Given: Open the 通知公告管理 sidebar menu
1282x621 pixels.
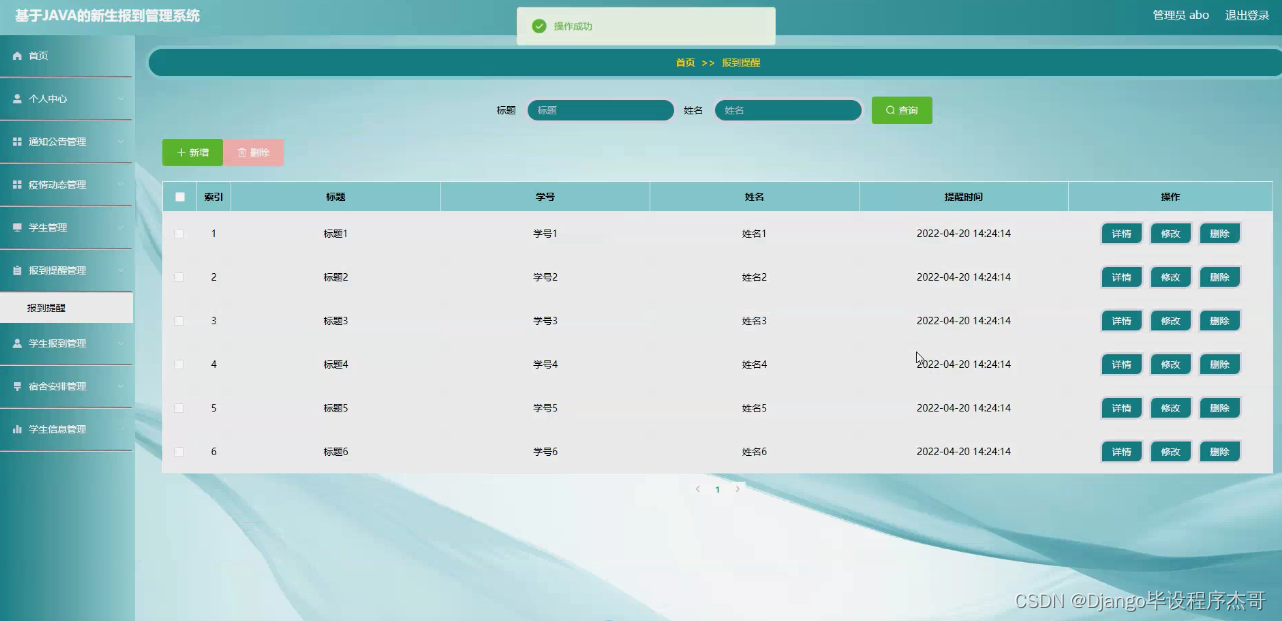Looking at the screenshot, I should pyautogui.click(x=66, y=142).
